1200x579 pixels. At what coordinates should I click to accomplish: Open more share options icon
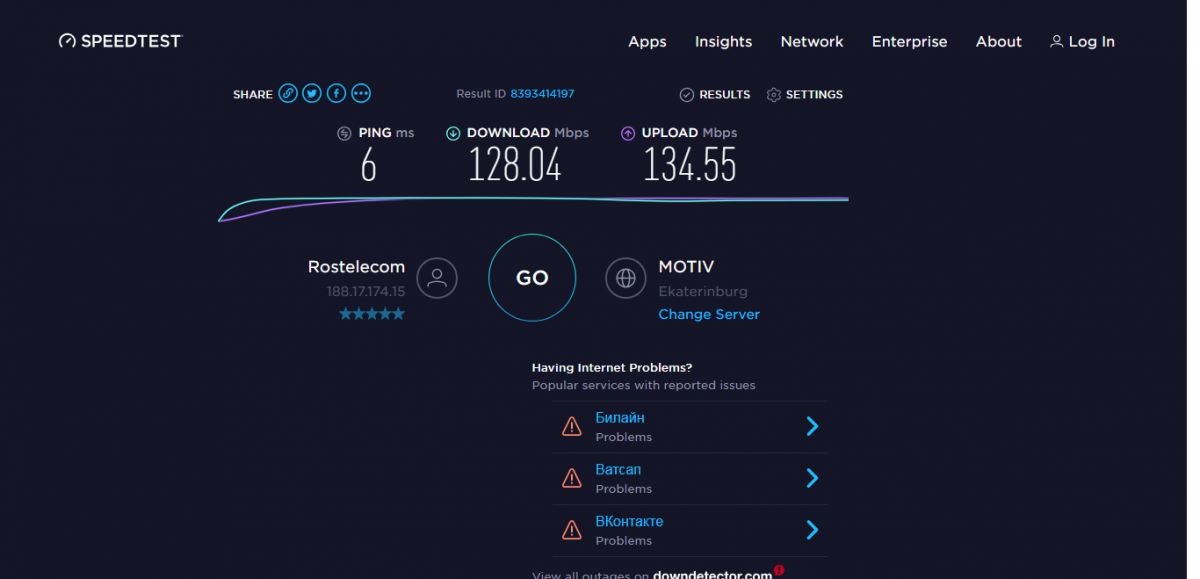(361, 93)
